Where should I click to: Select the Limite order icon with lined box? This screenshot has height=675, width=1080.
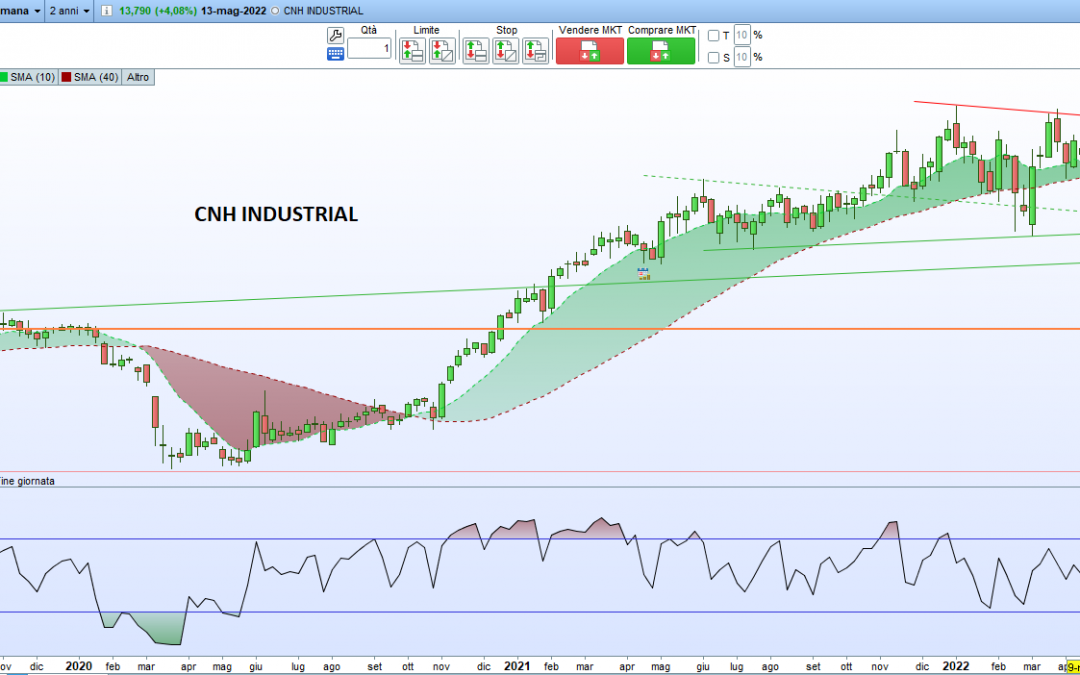[x=413, y=51]
